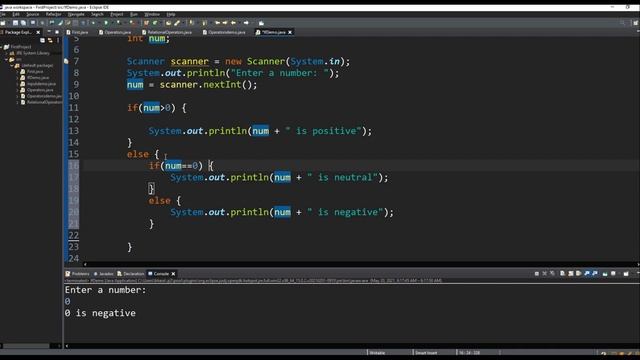This screenshot has height=360, width=640.
Task: Click the Package Explorer horizontal scrollbar thumb
Action: [x=26, y=346]
